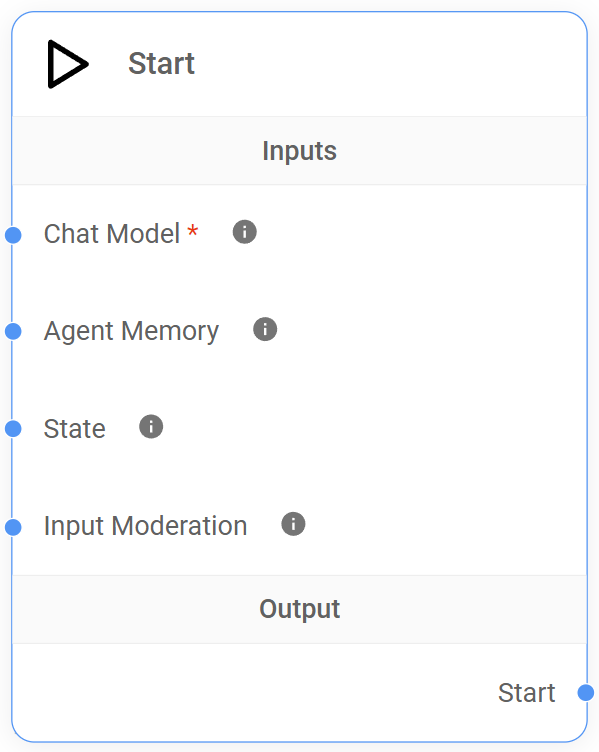Click the State input connector dot

[13, 429]
